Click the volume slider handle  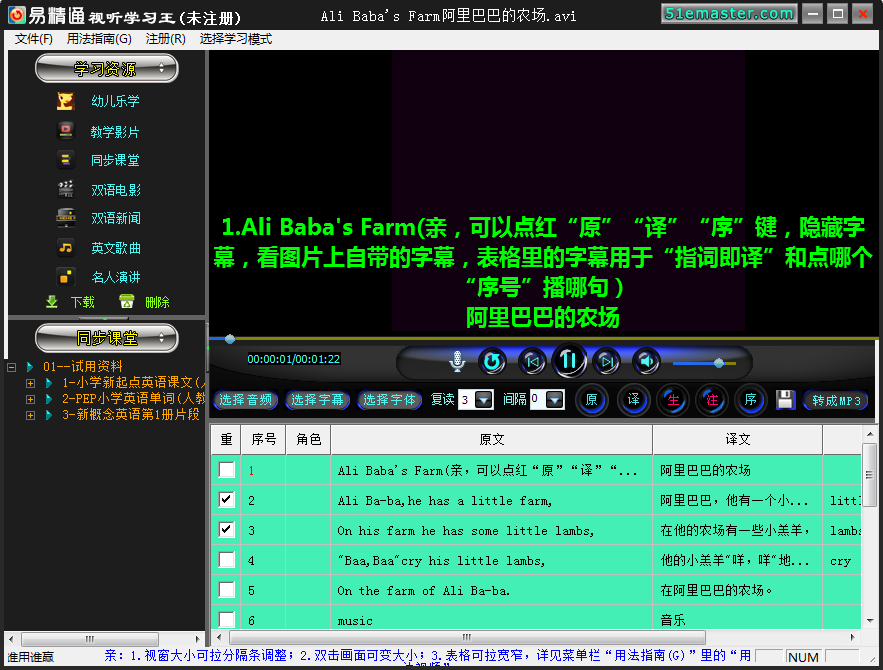718,362
